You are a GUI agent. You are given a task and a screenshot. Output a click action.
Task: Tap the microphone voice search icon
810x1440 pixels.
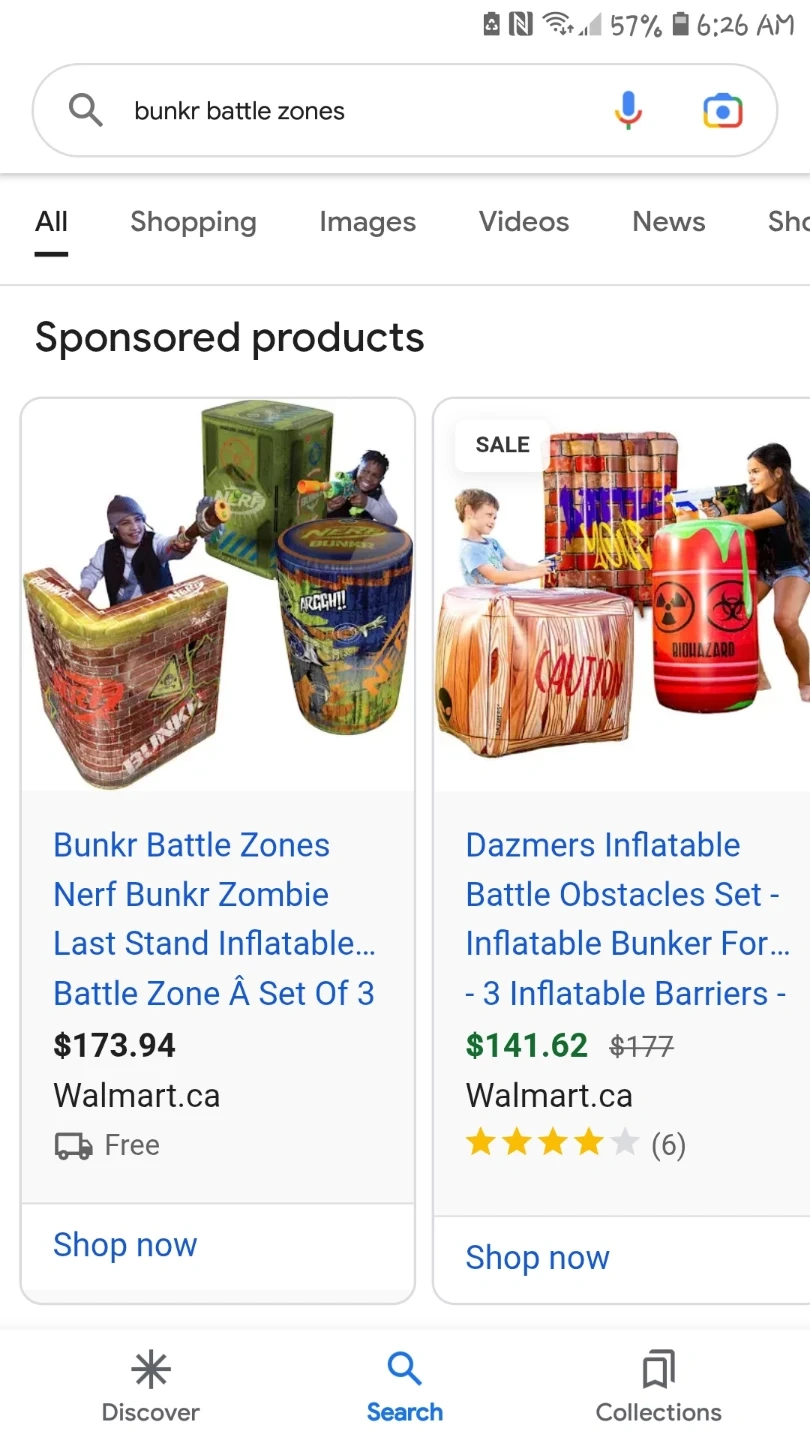pos(628,110)
